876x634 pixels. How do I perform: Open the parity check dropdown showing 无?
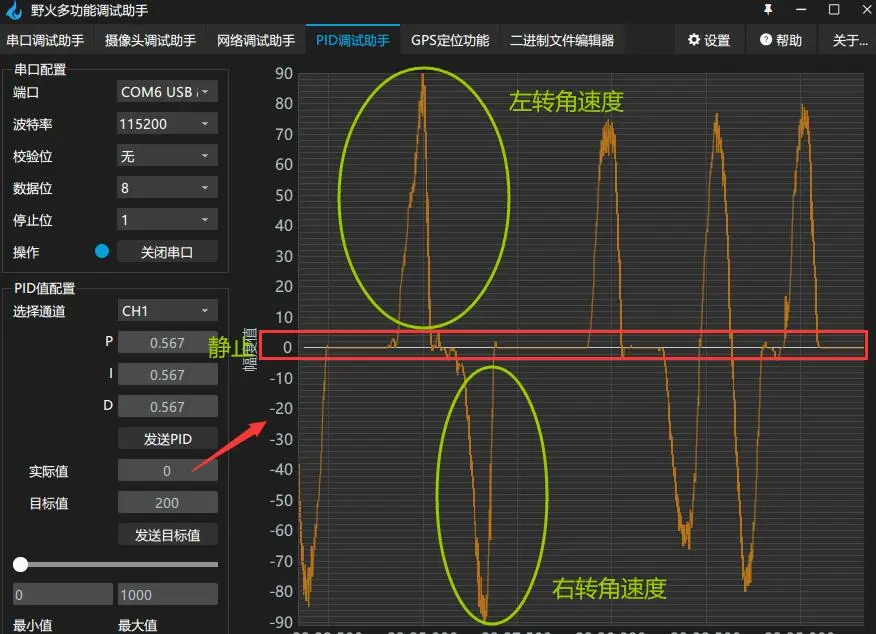pyautogui.click(x=167, y=156)
